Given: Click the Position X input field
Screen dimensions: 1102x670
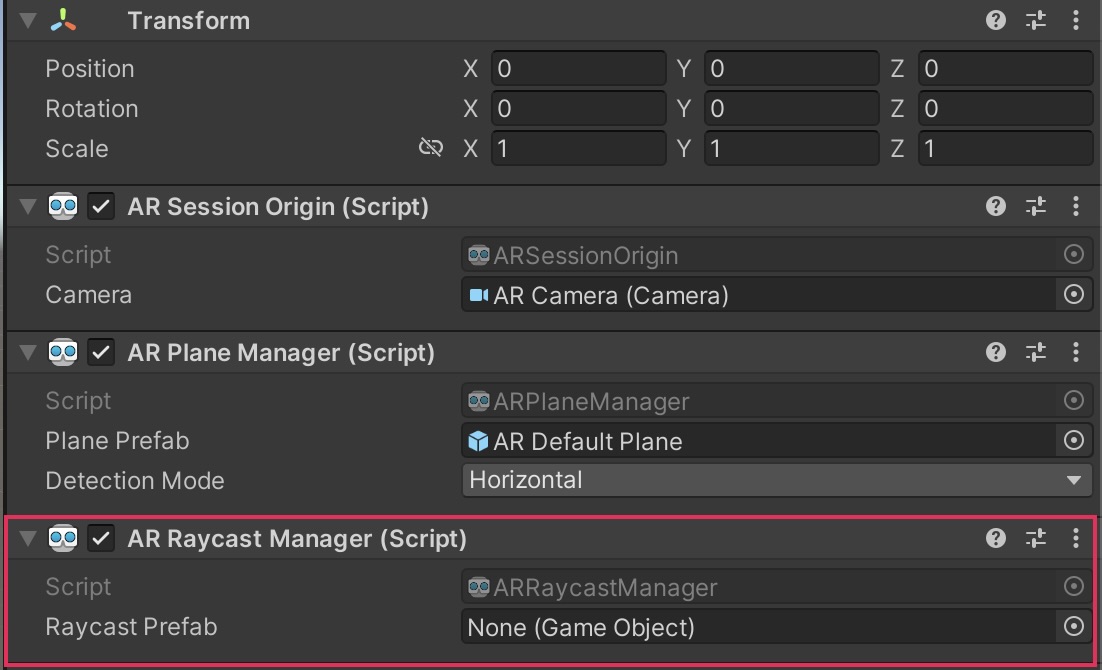Looking at the screenshot, I should pos(577,69).
